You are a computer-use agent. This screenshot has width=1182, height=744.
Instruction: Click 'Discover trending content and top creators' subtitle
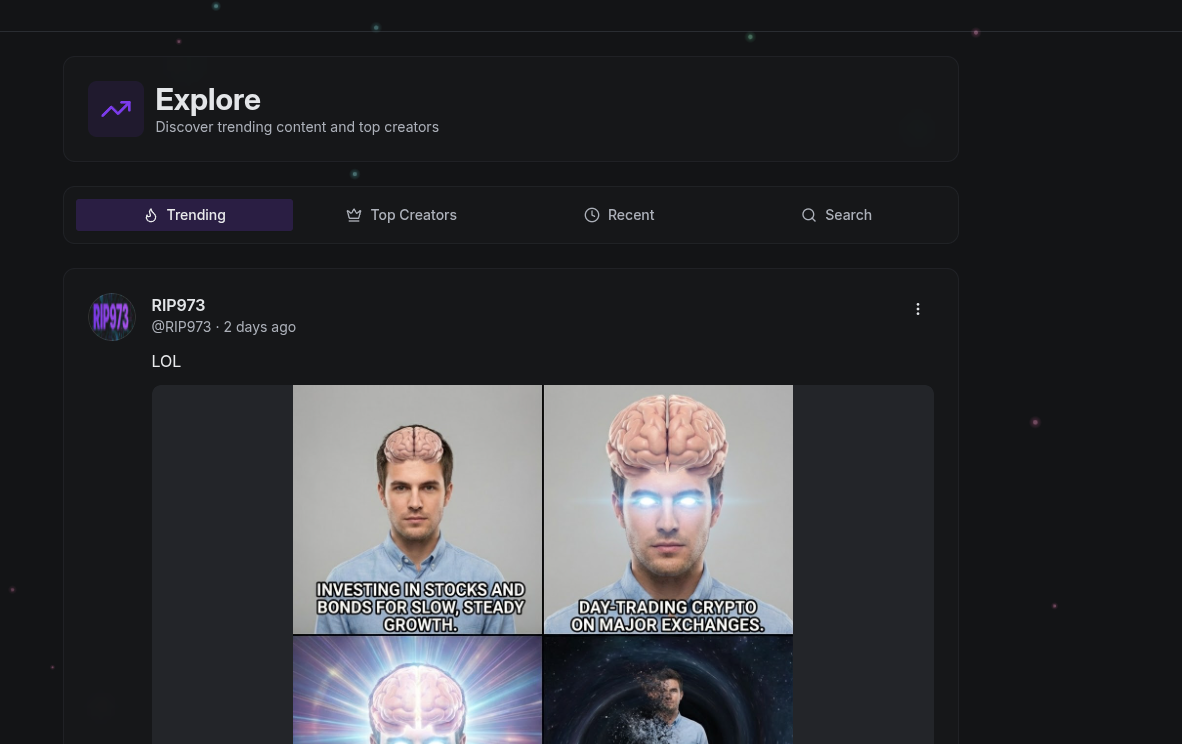[297, 127]
